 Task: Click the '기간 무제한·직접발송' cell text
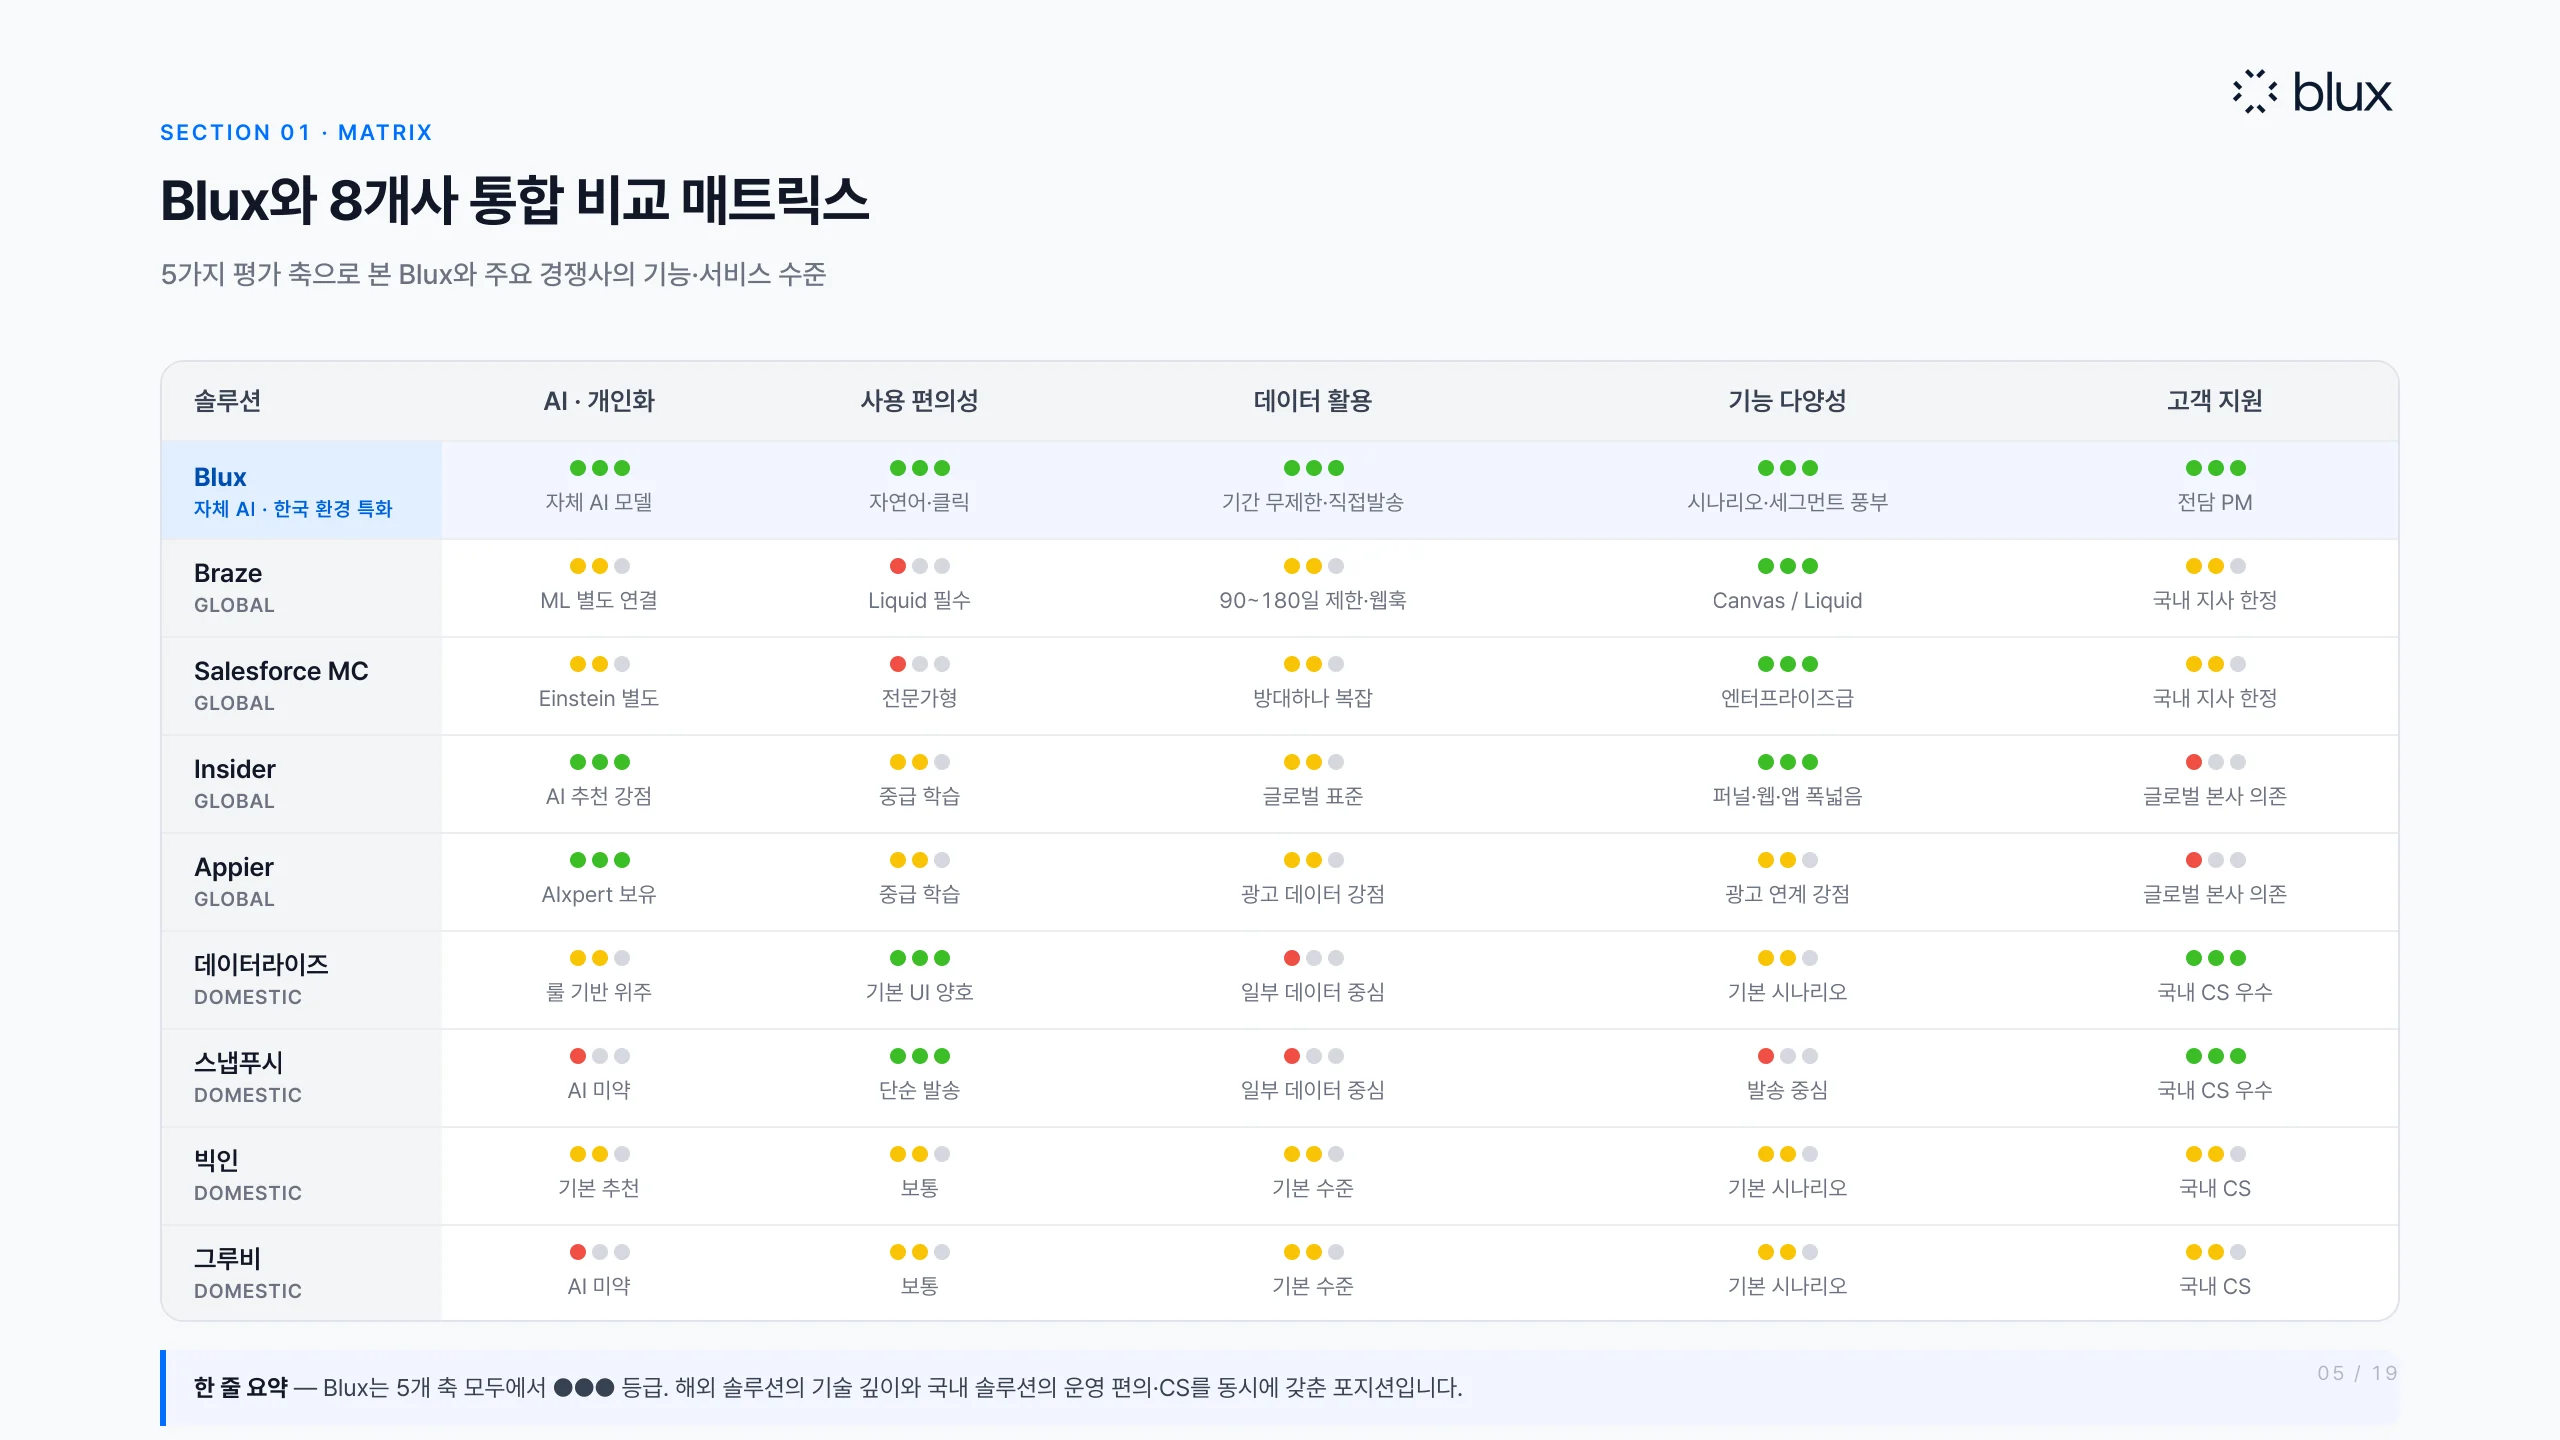(x=1312, y=502)
